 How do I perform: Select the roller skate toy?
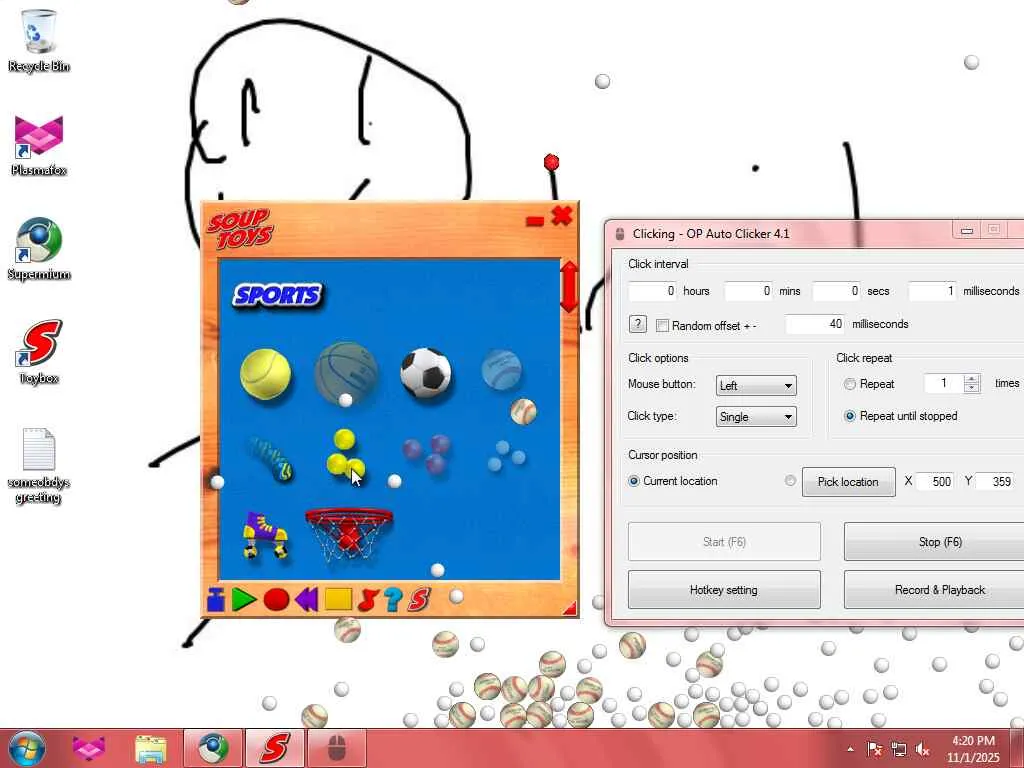265,536
